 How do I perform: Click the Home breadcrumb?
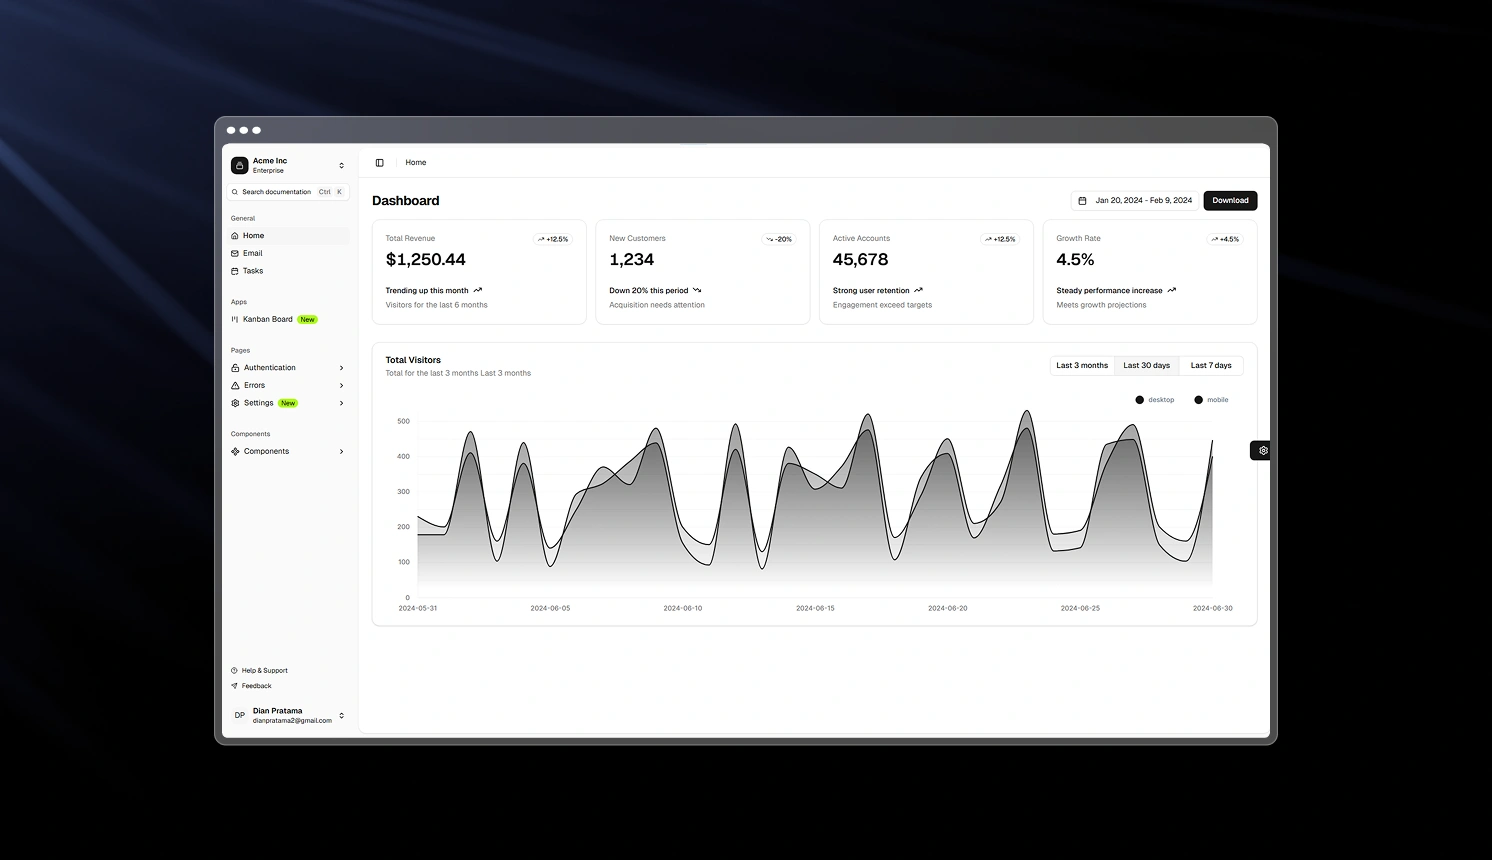416,162
